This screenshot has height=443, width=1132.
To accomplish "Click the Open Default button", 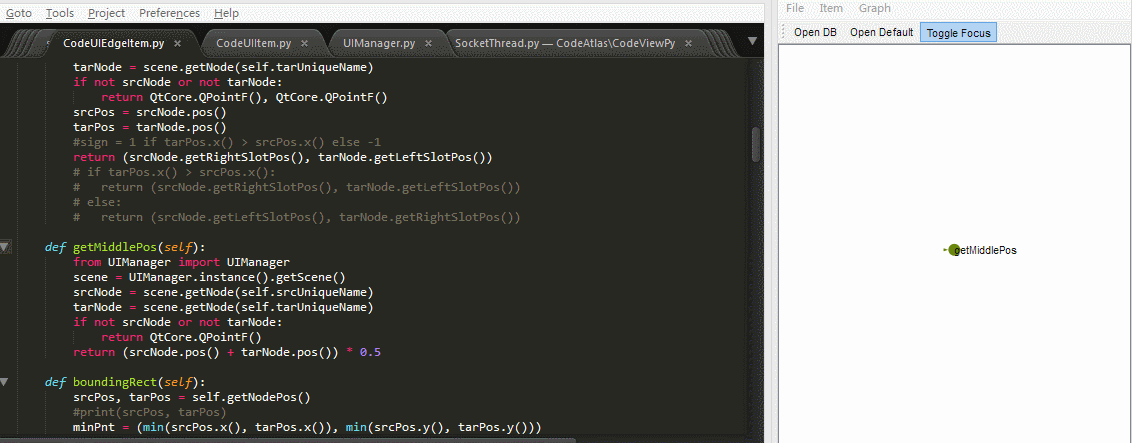I will tap(881, 32).
